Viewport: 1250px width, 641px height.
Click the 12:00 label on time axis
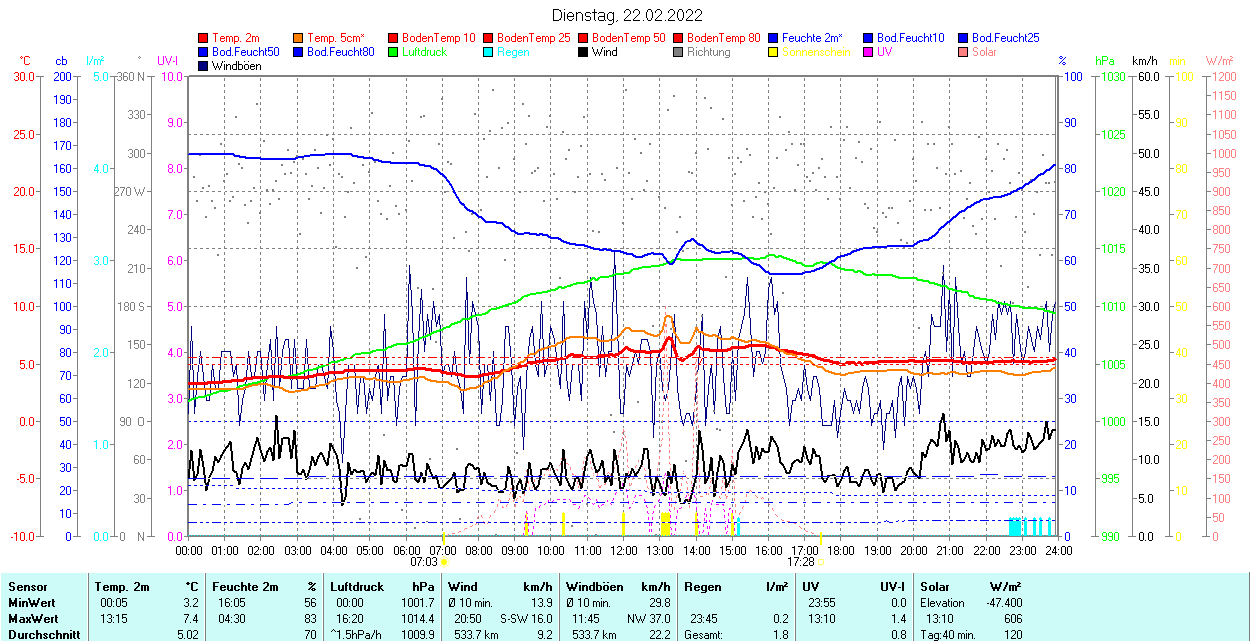[x=623, y=550]
